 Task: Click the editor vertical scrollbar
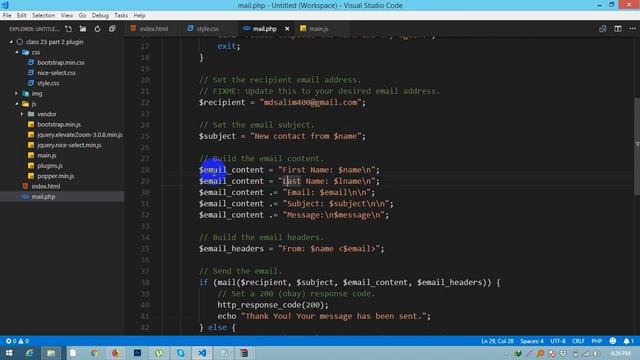637,146
